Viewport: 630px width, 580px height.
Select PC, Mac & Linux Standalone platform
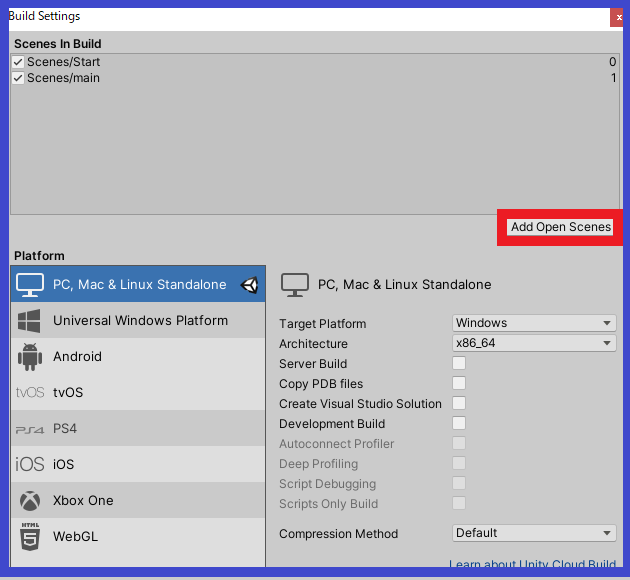coord(138,284)
